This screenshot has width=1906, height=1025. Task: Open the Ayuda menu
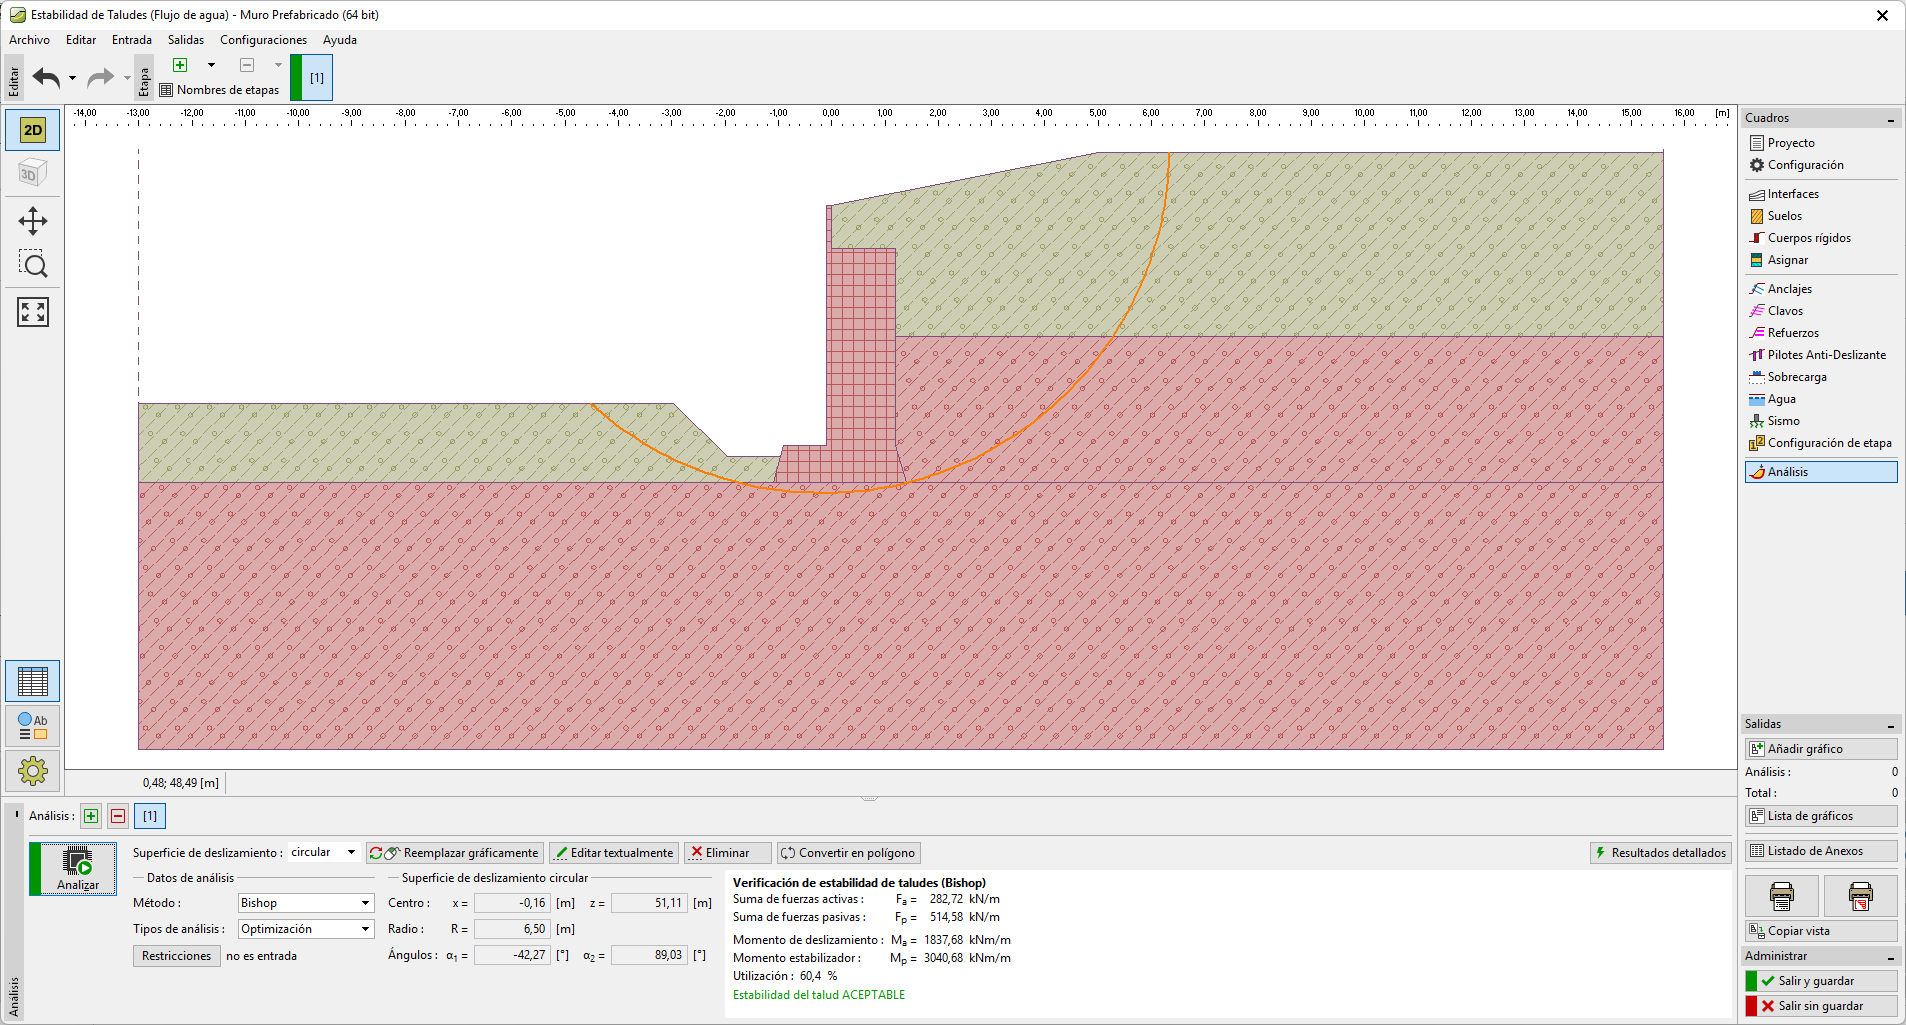tap(340, 40)
